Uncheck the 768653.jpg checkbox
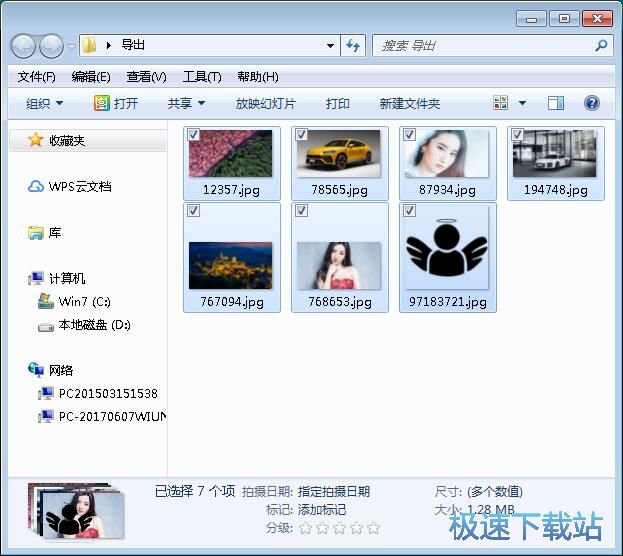This screenshot has height=556, width=623. pos(302,211)
